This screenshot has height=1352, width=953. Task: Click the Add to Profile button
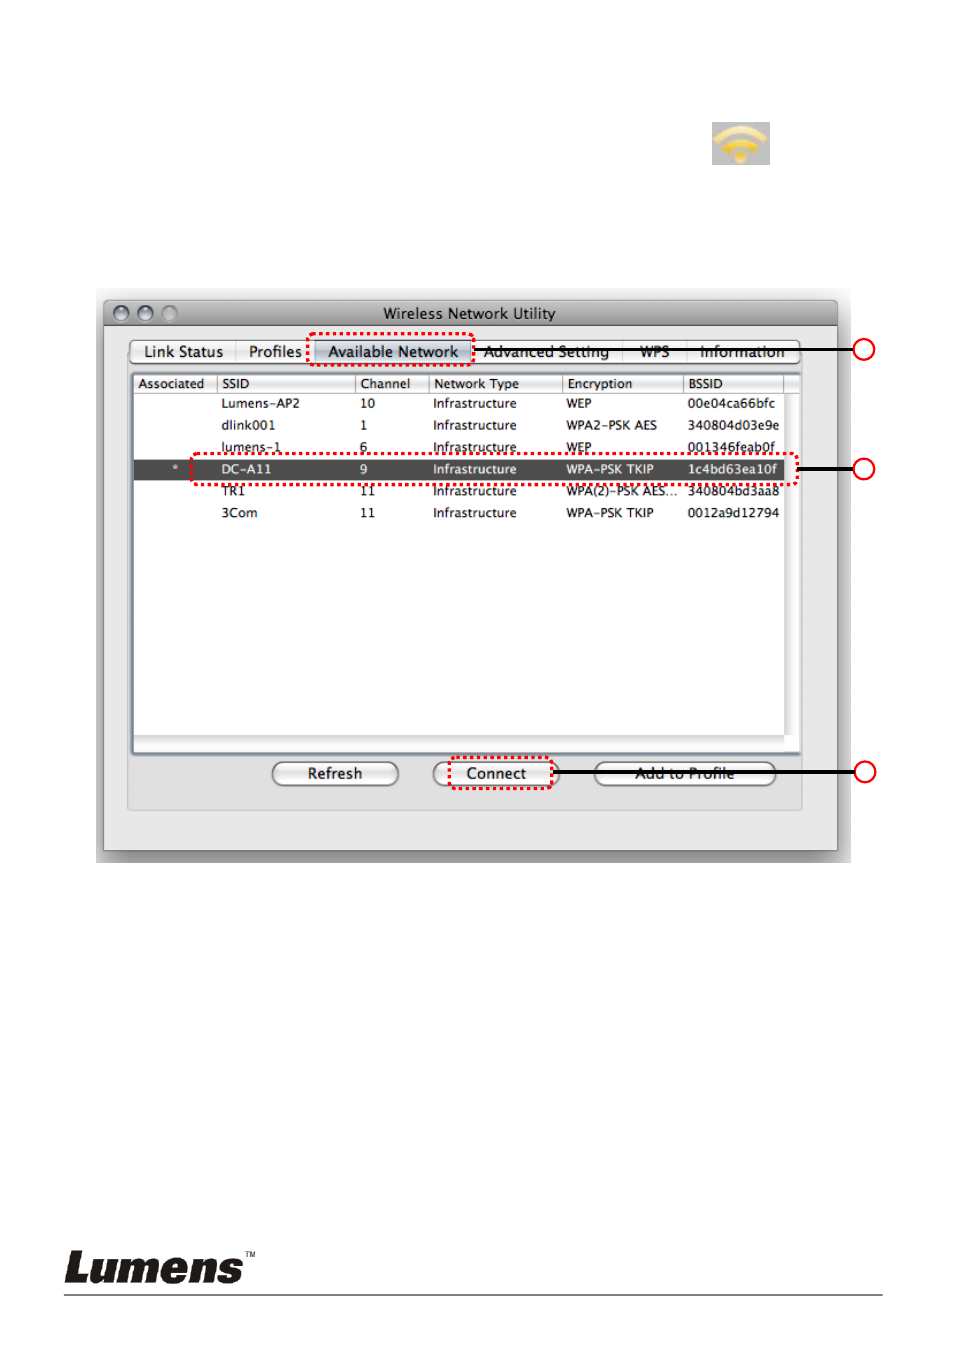(685, 774)
